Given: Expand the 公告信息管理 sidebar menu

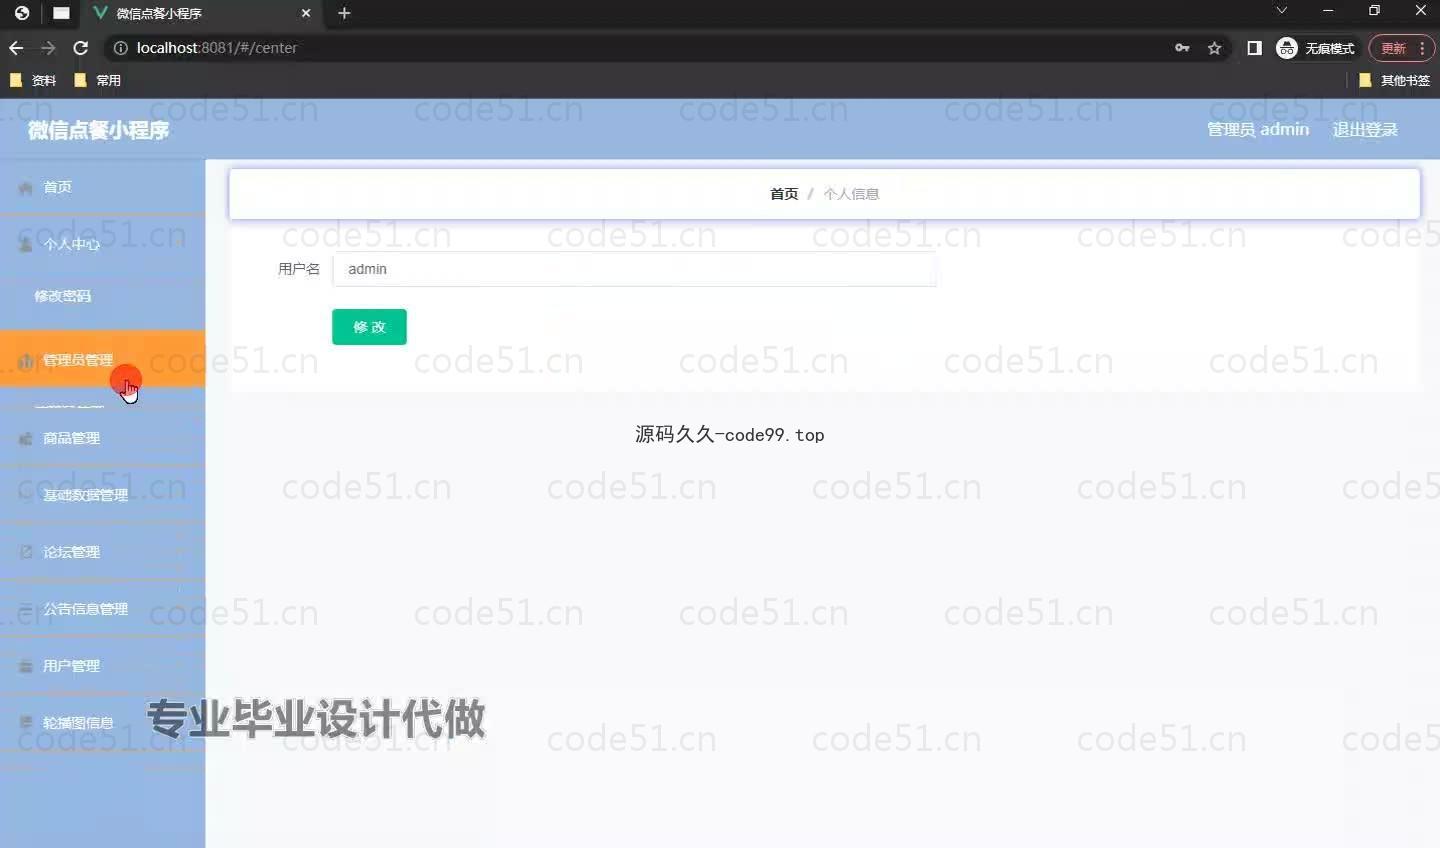Looking at the screenshot, I should pyautogui.click(x=102, y=609).
